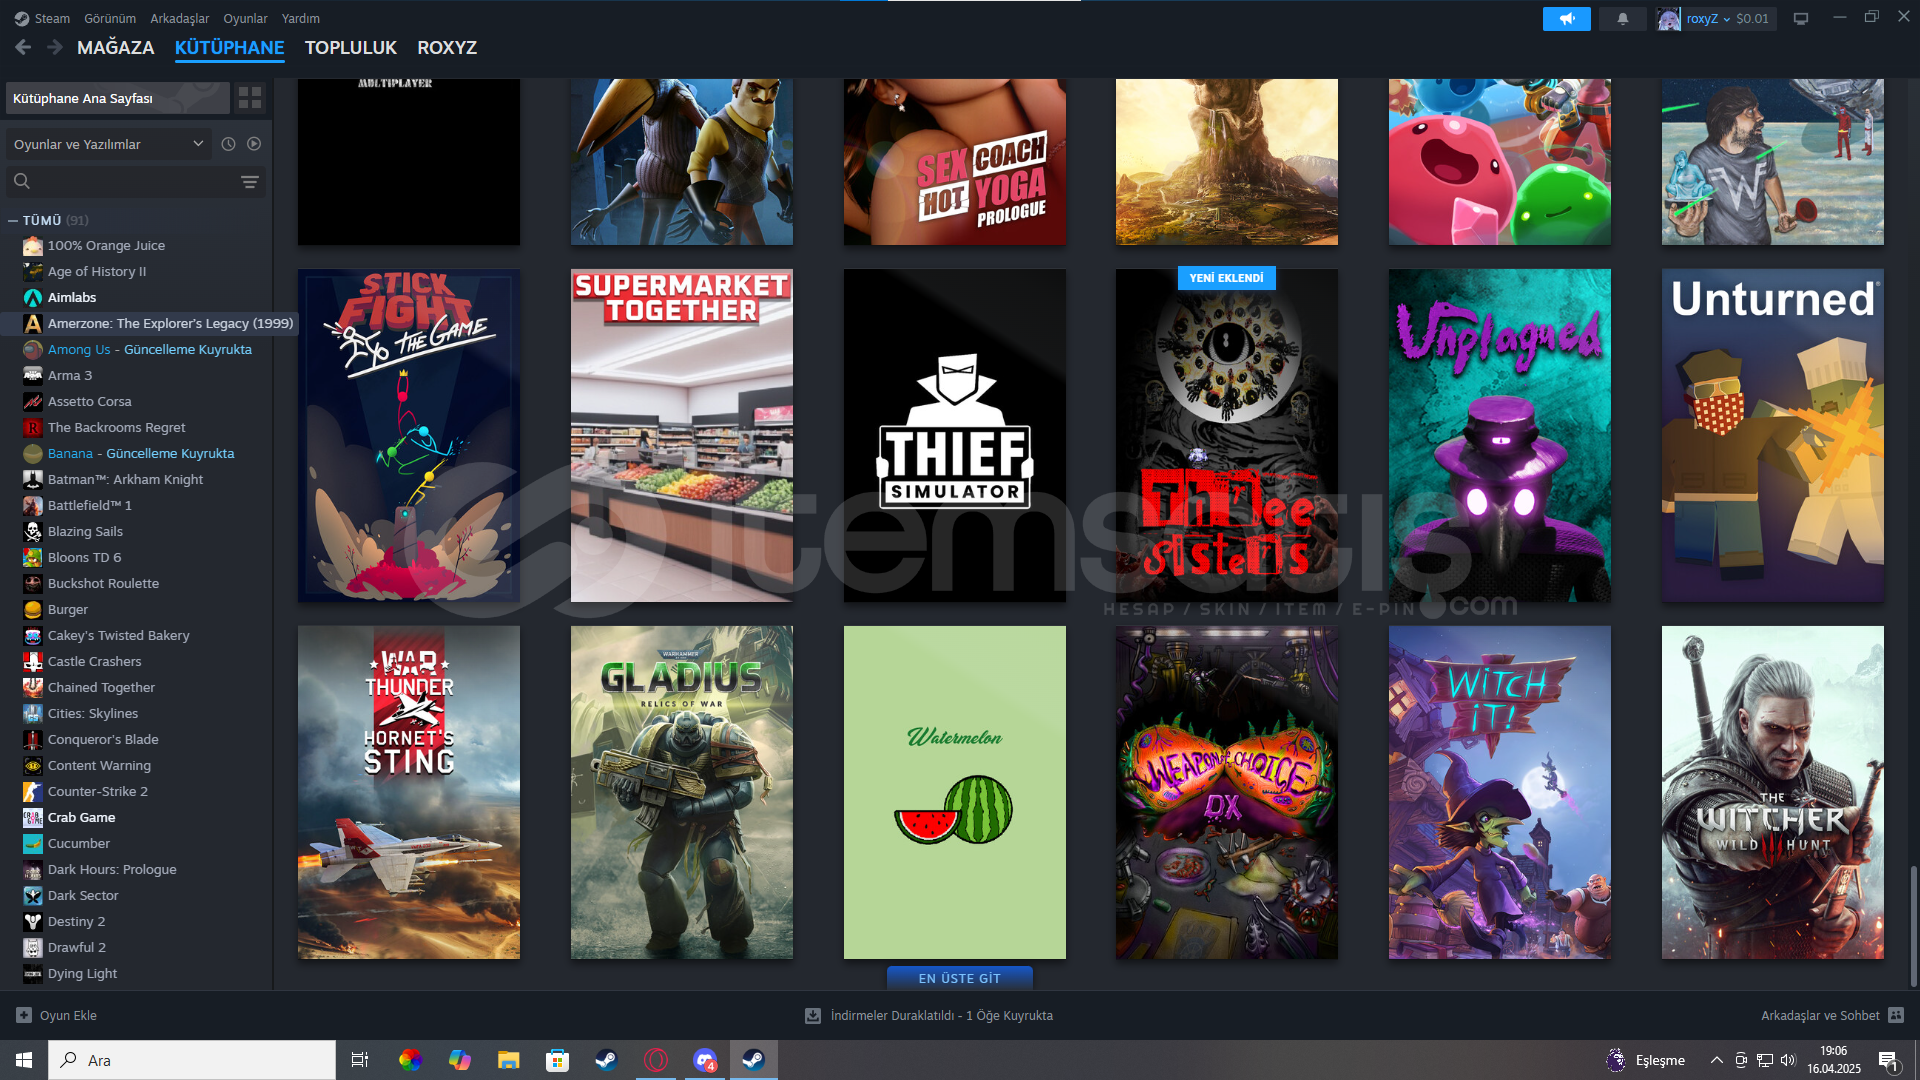Open the ROXYZ profile tab
Image resolution: width=1920 pixels, height=1080 pixels.
447,47
